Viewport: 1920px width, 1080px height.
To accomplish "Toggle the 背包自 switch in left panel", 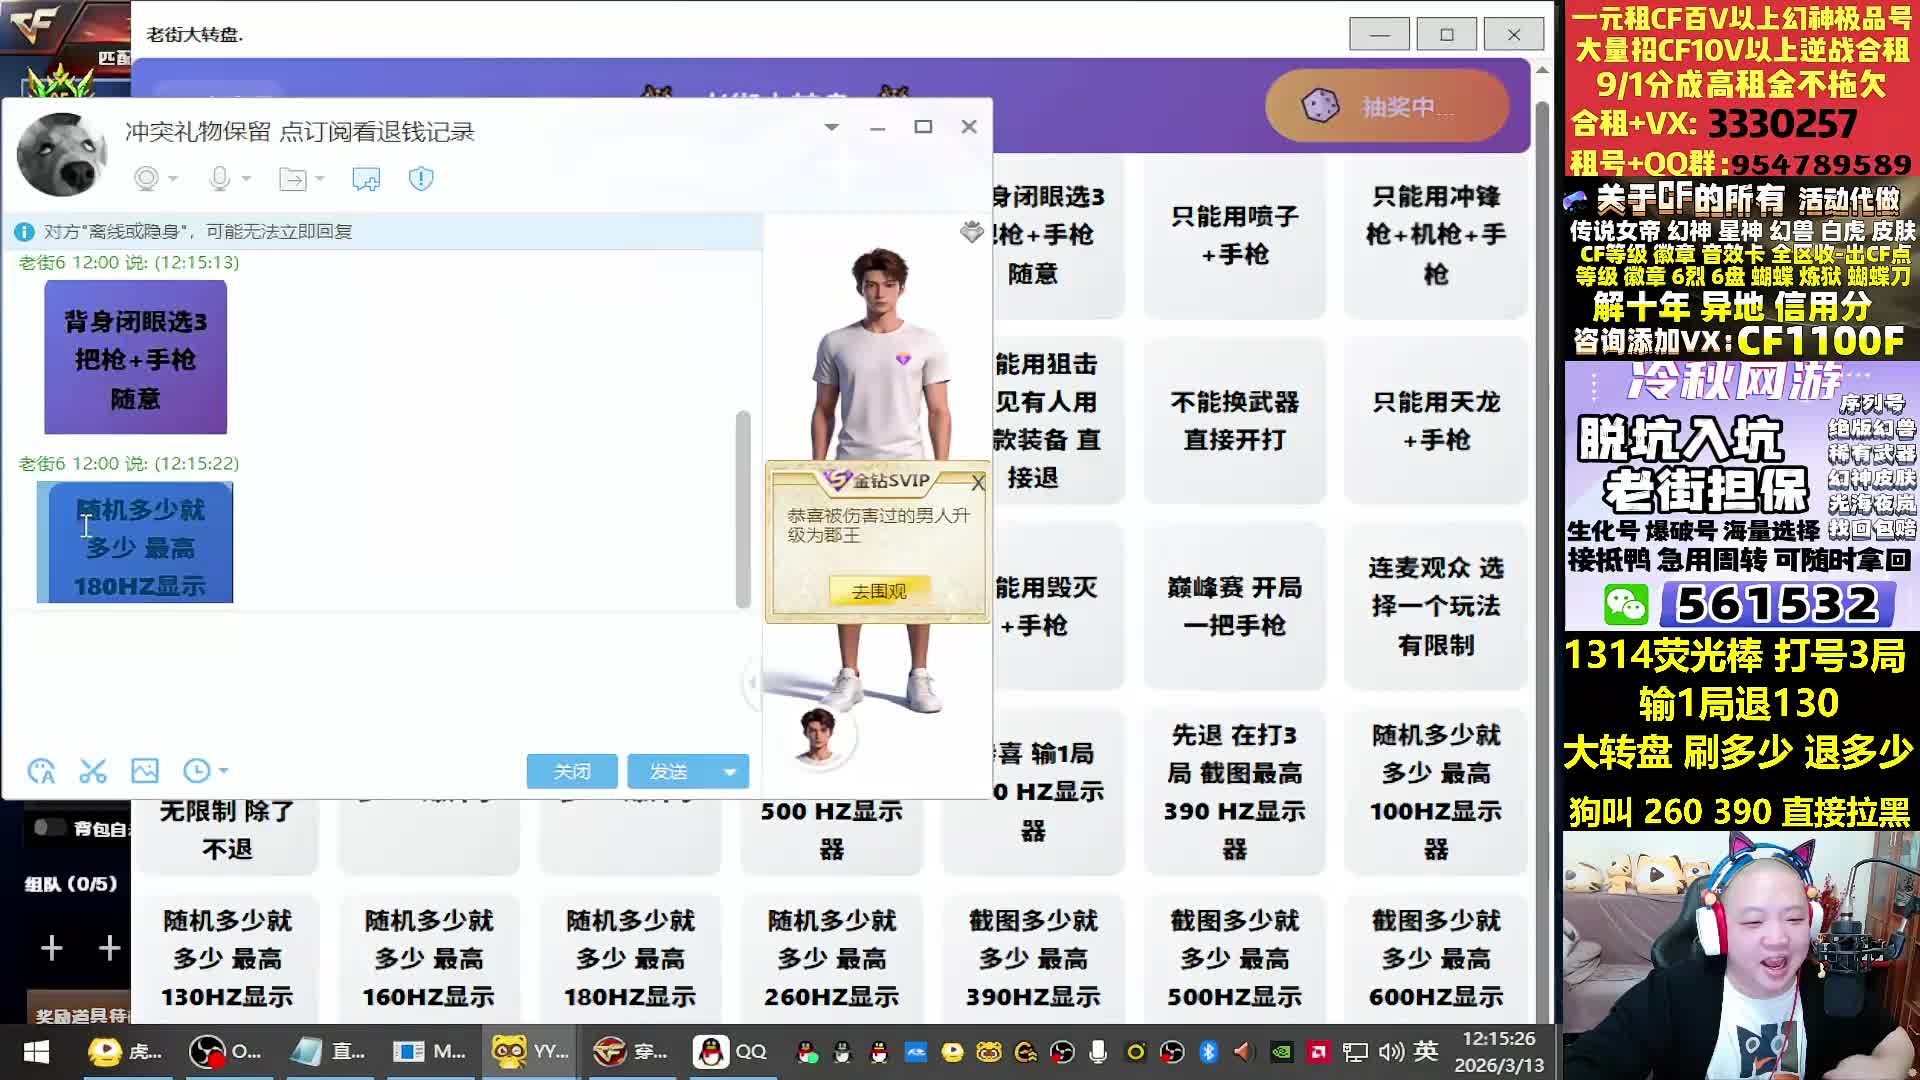I will 49,828.
